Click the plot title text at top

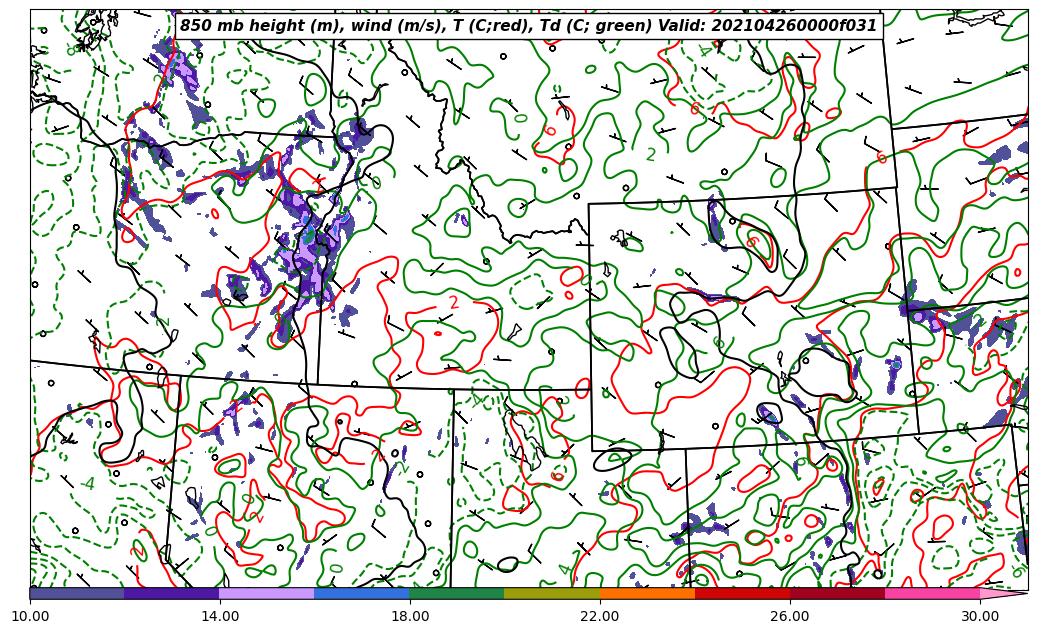click(528, 26)
